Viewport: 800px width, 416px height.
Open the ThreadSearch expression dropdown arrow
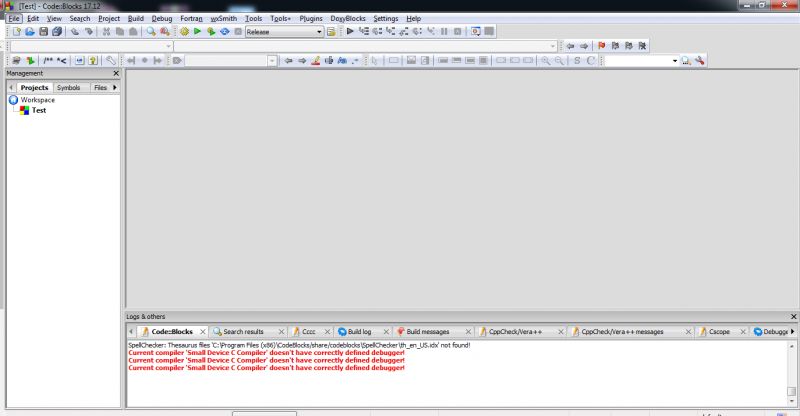pyautogui.click(x=675, y=61)
